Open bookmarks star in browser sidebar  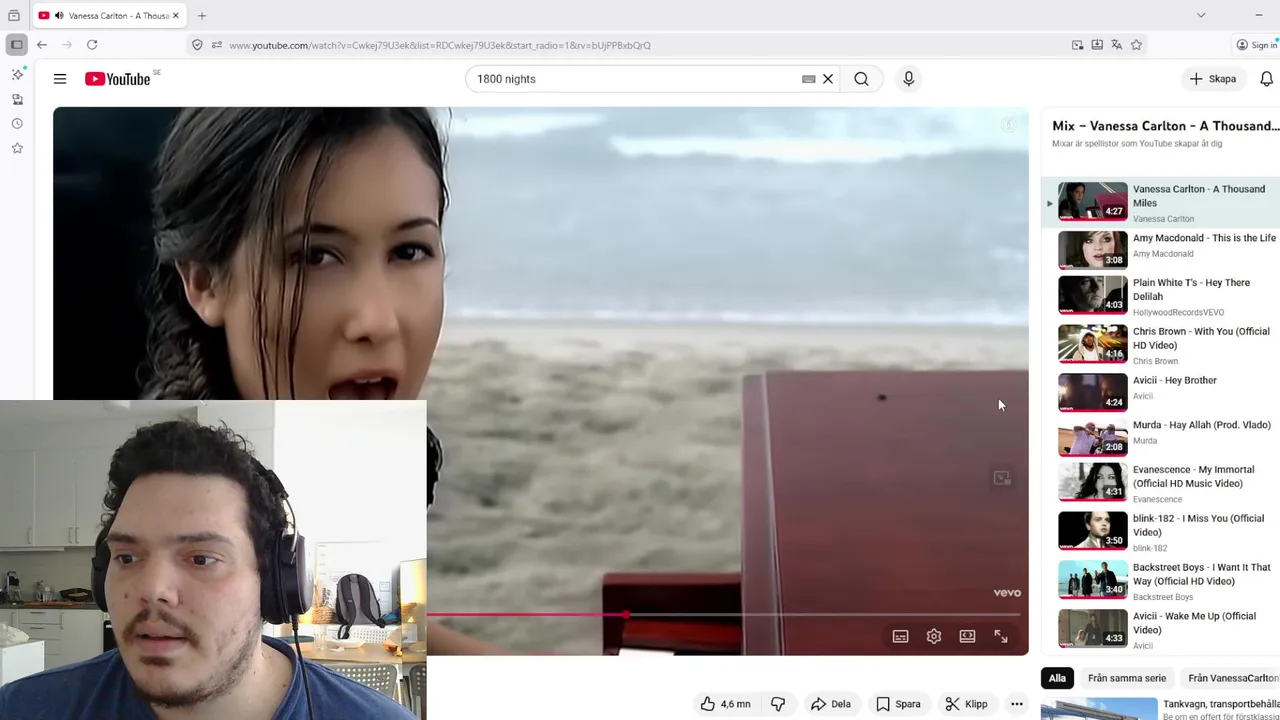(17, 148)
